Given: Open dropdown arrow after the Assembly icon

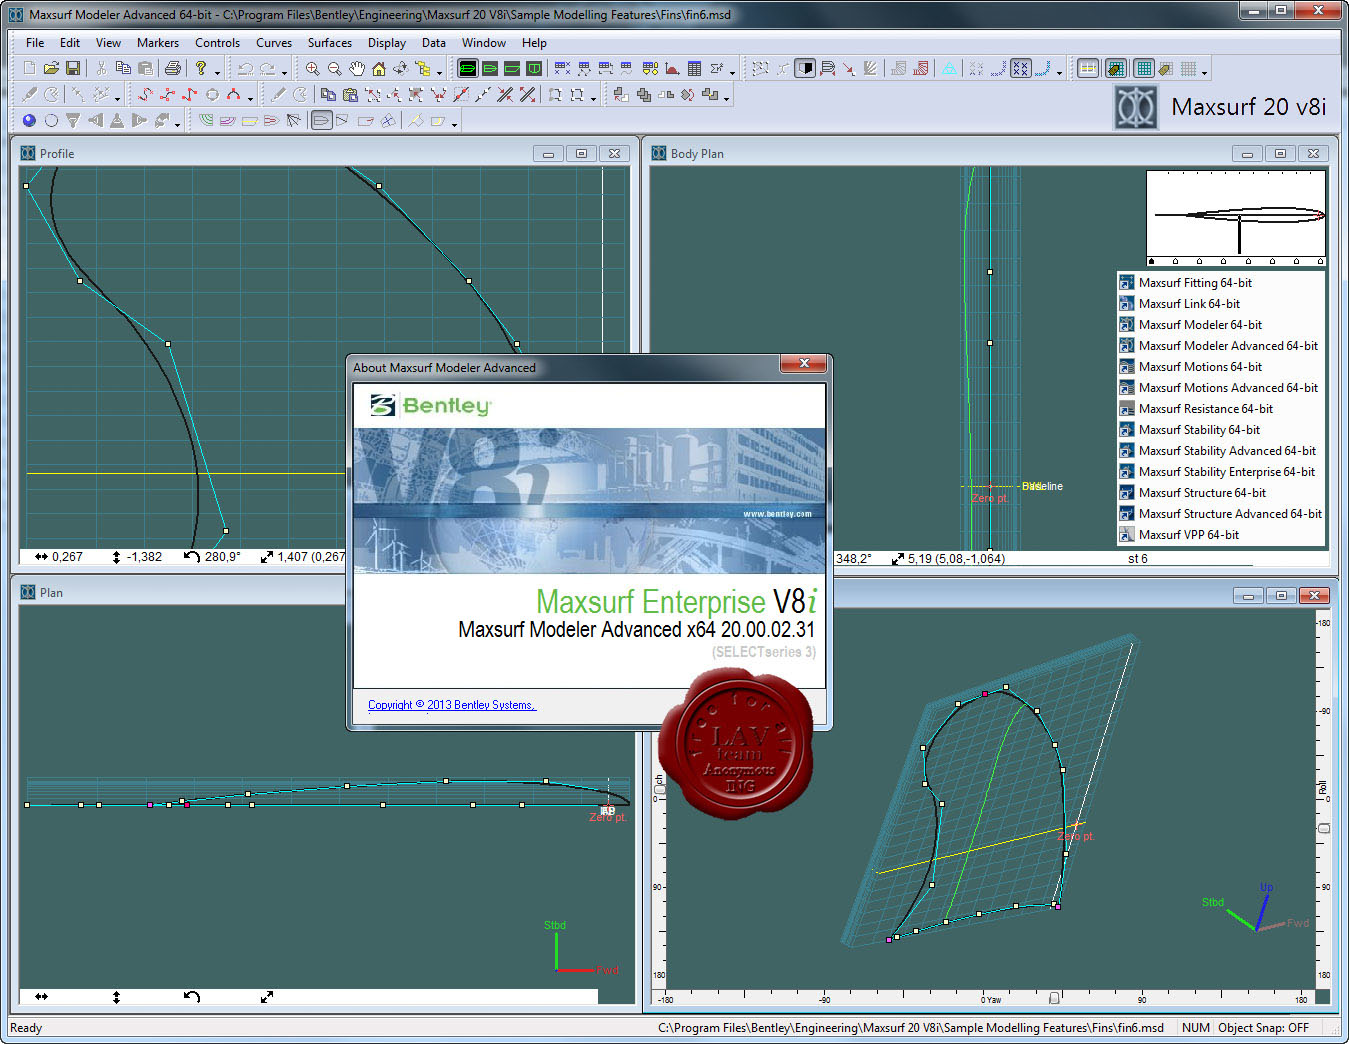Looking at the screenshot, I should 440,72.
